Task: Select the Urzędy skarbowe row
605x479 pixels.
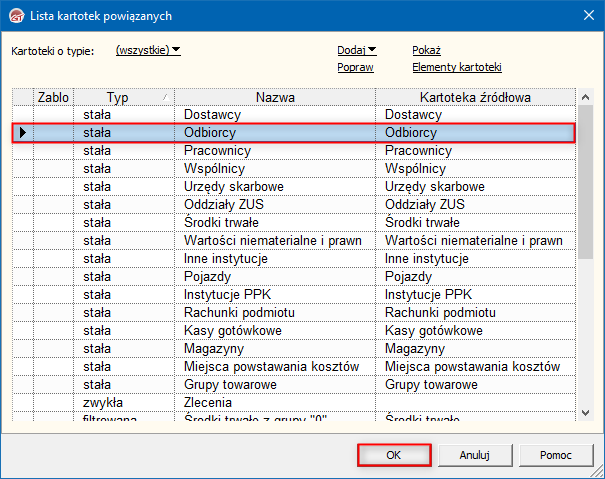Action: point(275,186)
